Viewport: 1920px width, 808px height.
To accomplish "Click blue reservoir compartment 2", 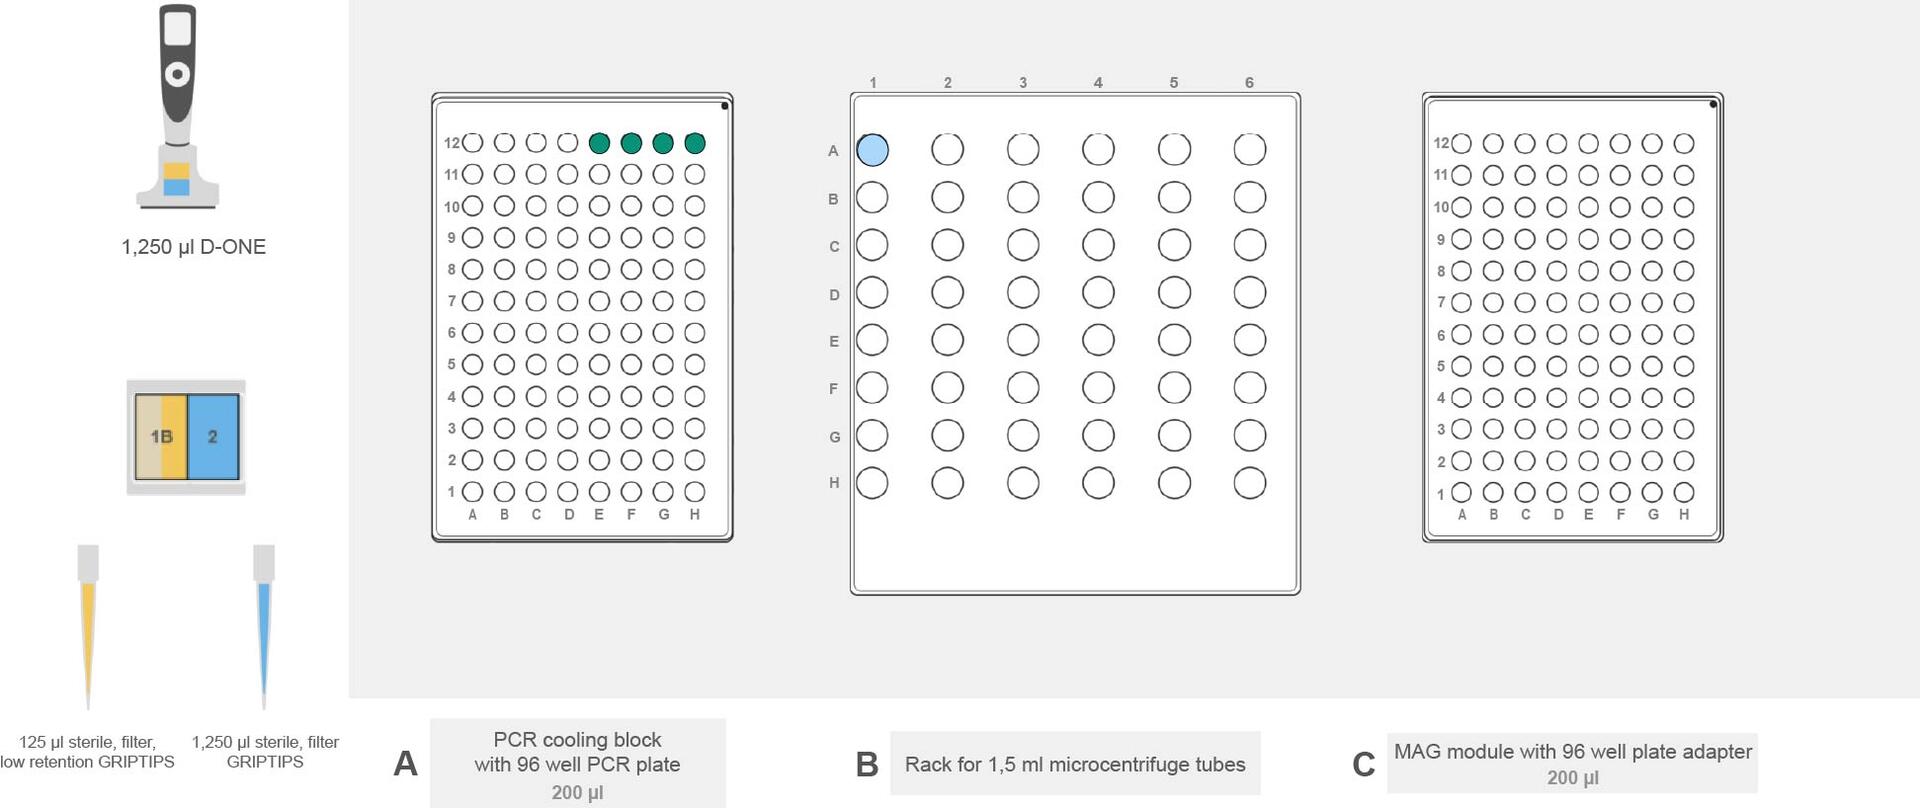I will [x=213, y=437].
